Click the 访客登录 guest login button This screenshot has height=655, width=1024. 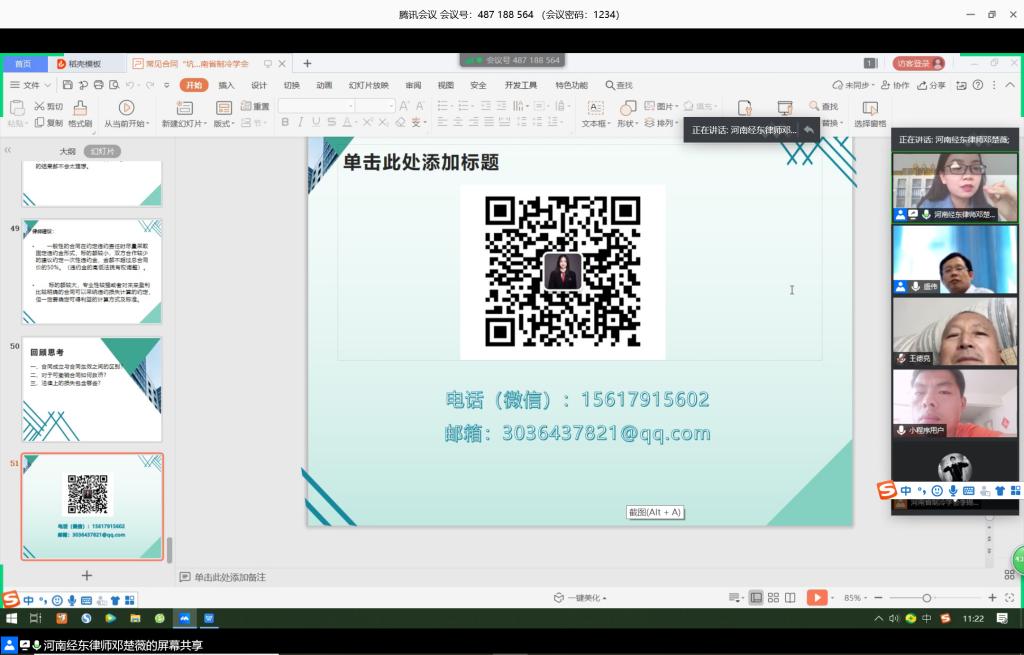click(x=920, y=63)
